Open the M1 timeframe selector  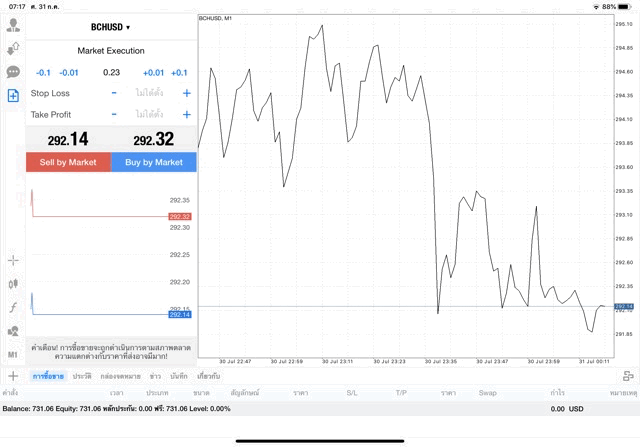(x=13, y=354)
